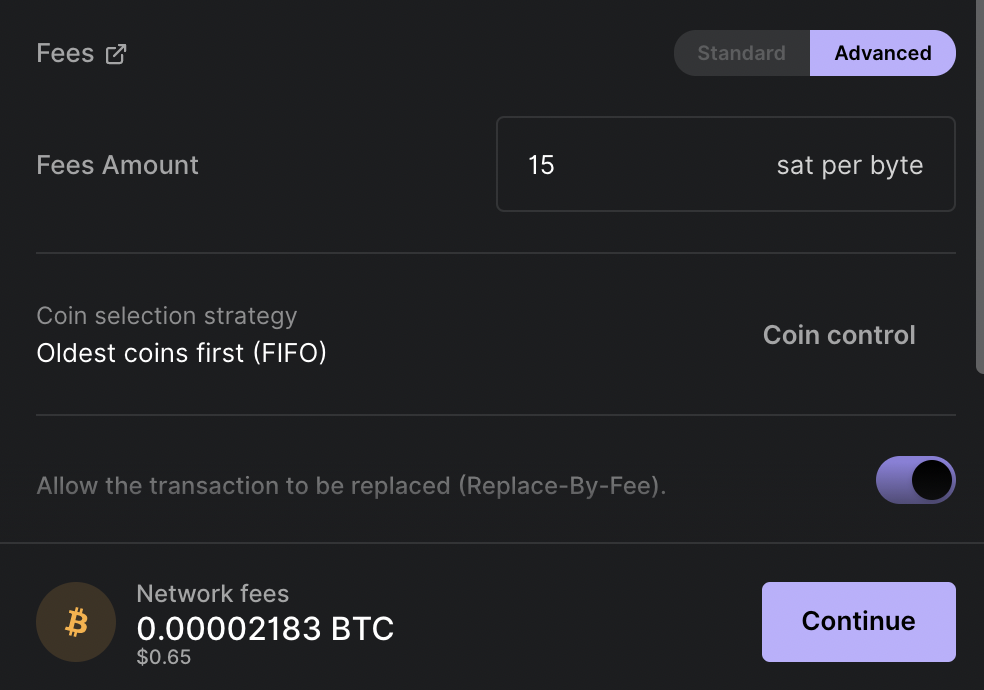
Task: Open the Oldest coins first (FIFO) strategy selector
Action: point(181,353)
